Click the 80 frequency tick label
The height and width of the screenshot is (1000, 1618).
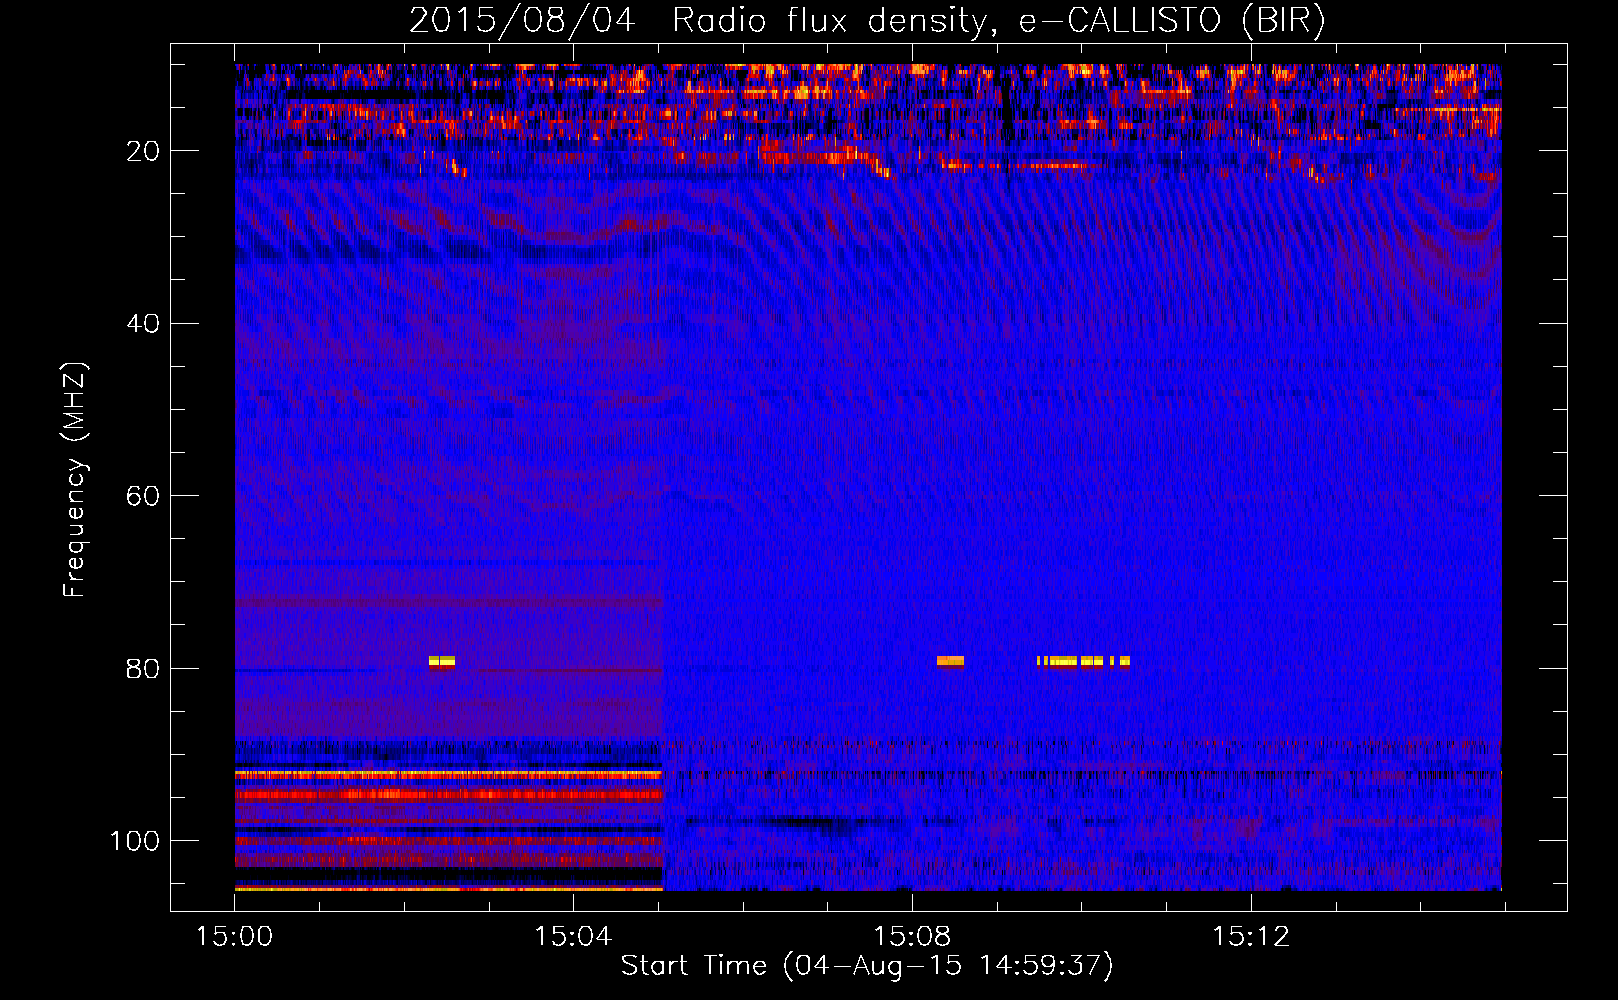pyautogui.click(x=143, y=669)
